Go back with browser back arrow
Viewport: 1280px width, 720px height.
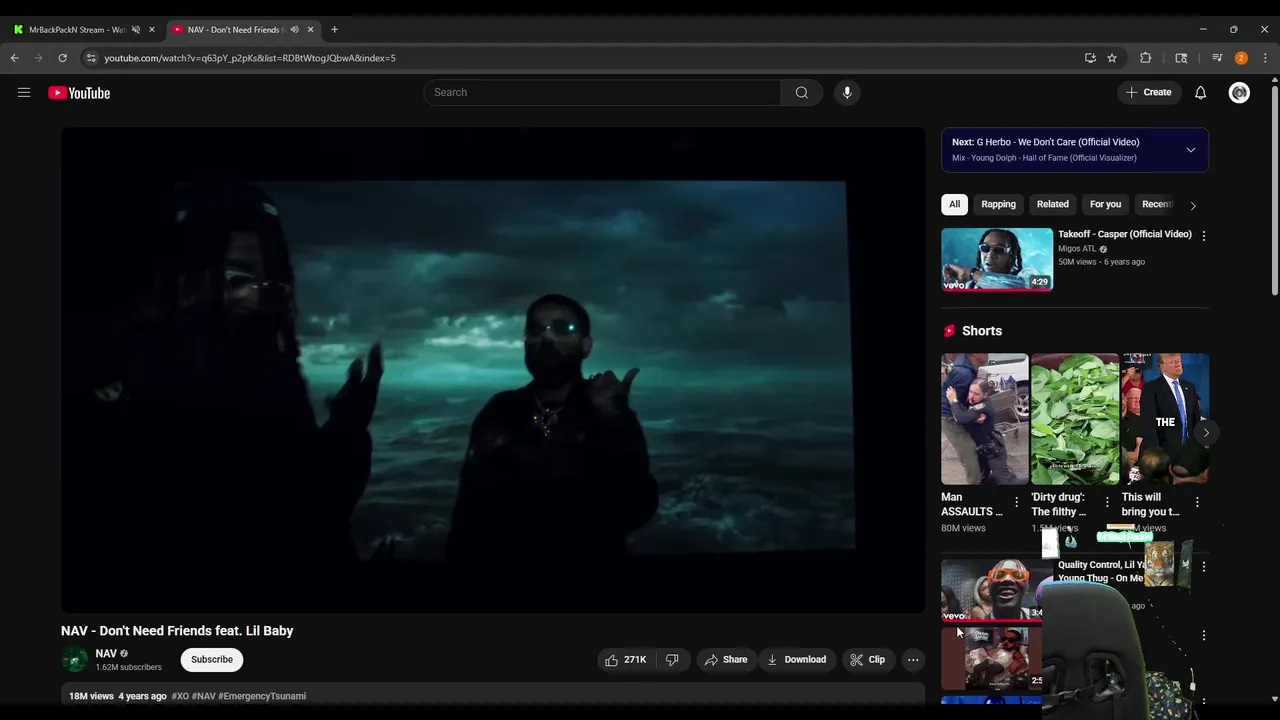(15, 58)
